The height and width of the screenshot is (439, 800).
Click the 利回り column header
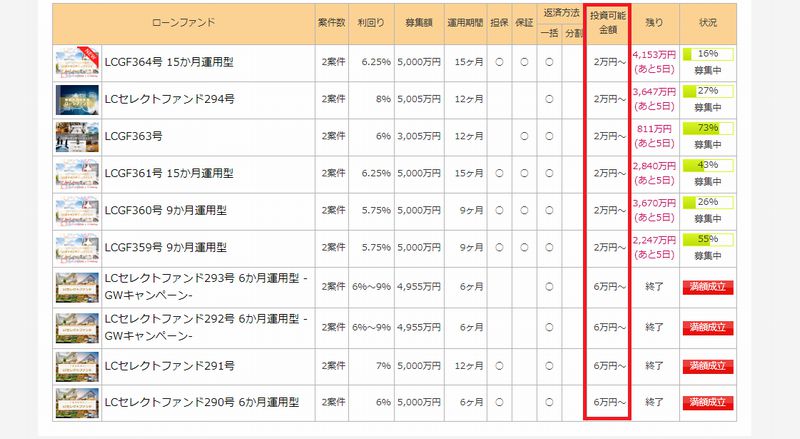(x=371, y=22)
